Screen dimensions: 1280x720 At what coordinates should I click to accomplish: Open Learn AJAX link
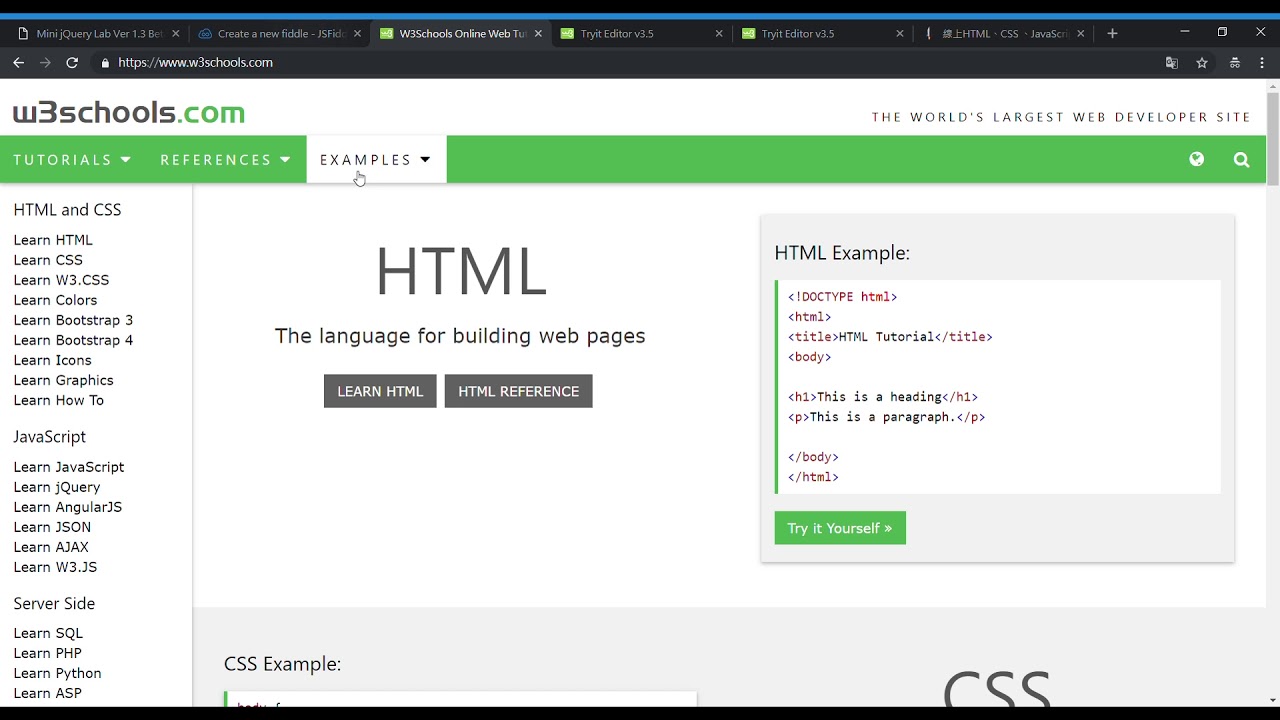tap(51, 547)
